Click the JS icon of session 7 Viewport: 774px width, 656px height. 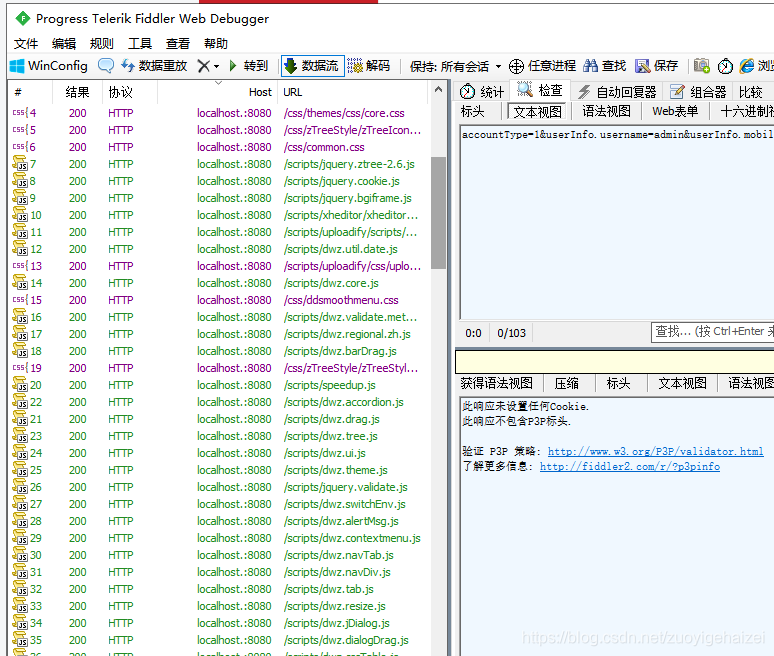20,164
